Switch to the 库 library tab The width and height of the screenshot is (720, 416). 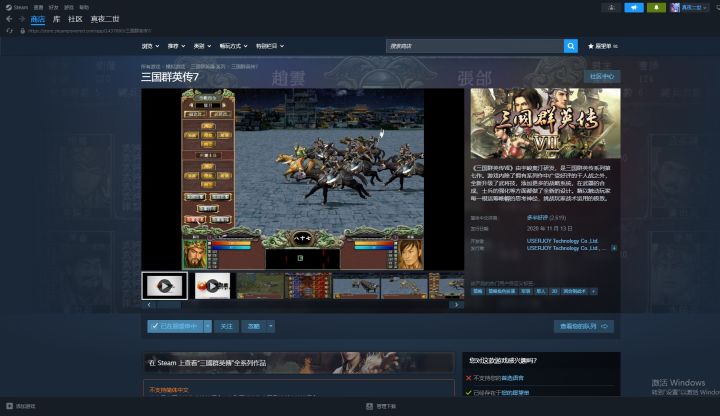pyautogui.click(x=56, y=19)
